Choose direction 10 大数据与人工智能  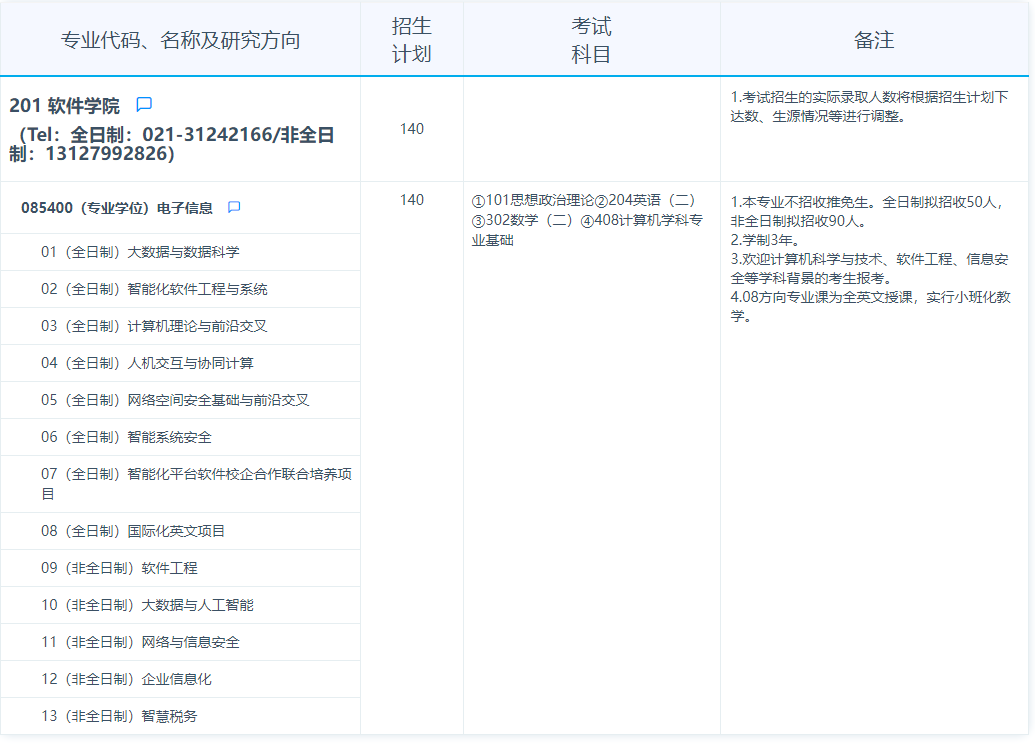(147, 605)
